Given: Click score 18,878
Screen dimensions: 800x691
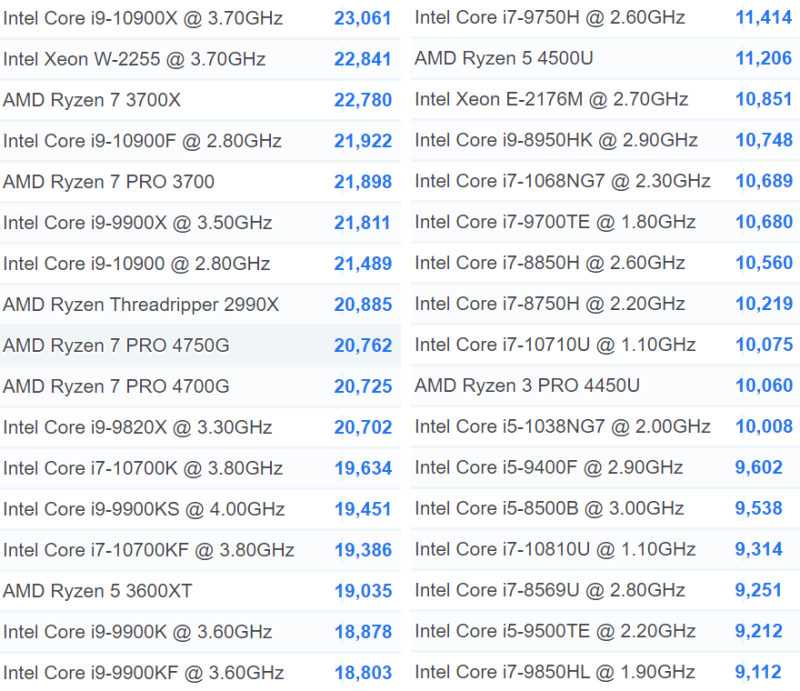Looking at the screenshot, I should (x=363, y=632).
